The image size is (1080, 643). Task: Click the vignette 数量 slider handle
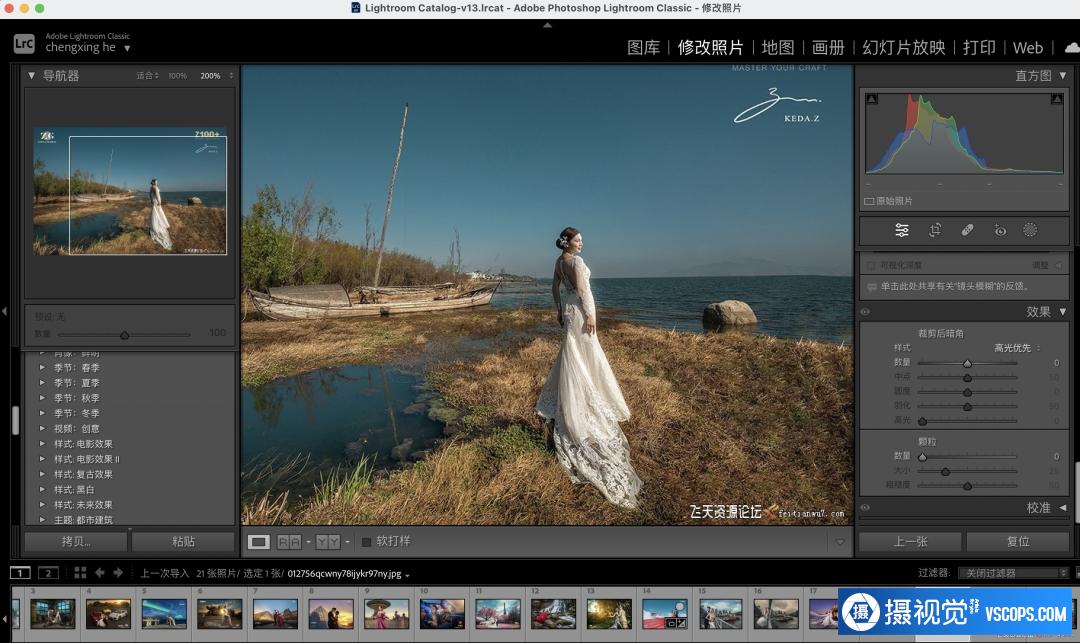967,363
